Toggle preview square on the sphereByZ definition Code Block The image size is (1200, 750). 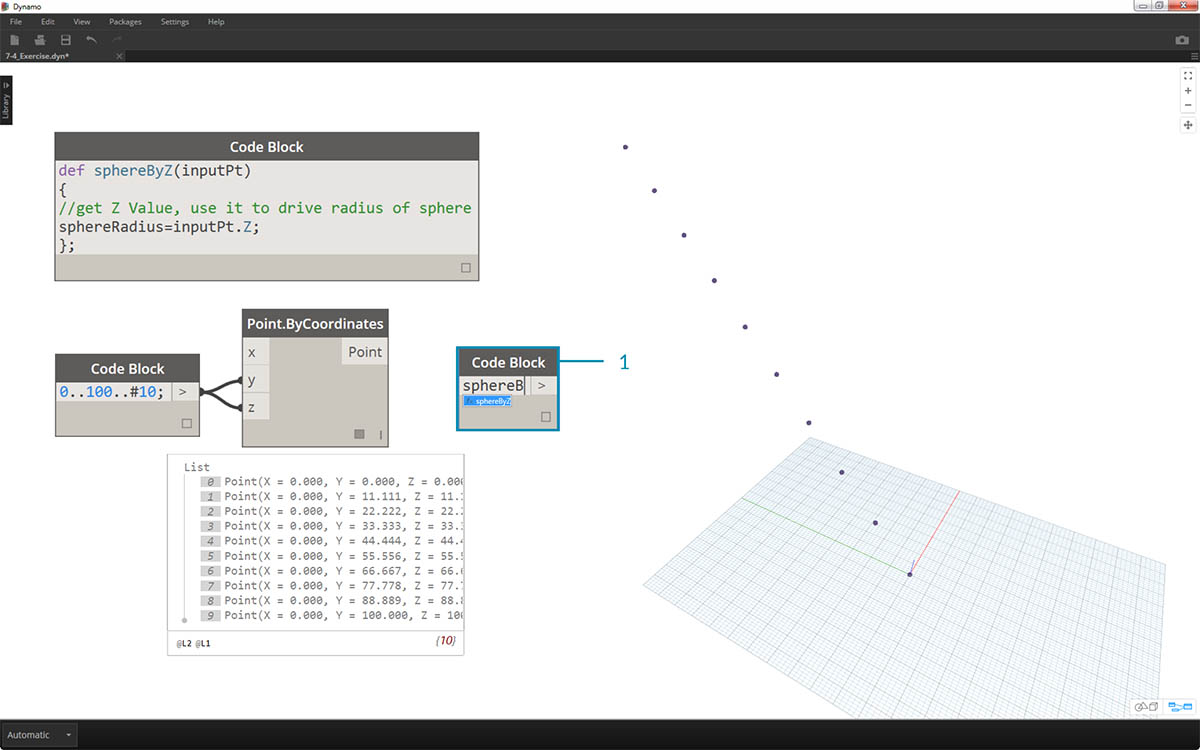coord(466,268)
